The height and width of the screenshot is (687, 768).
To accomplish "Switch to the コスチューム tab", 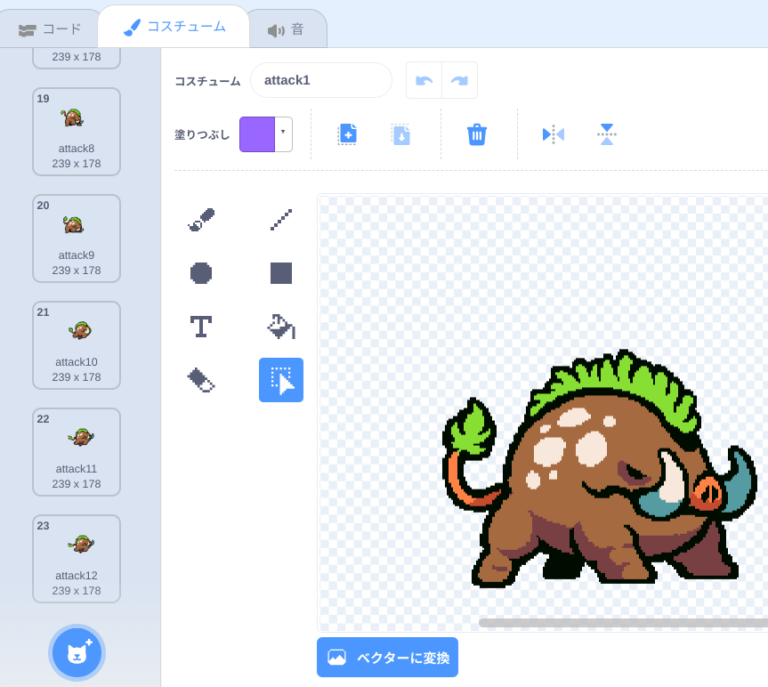I will pos(174,27).
